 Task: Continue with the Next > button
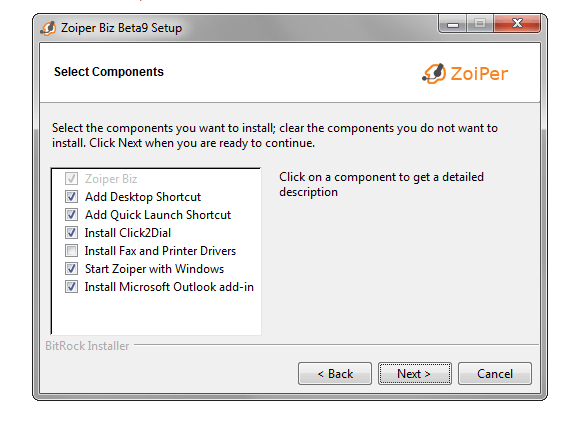415,373
